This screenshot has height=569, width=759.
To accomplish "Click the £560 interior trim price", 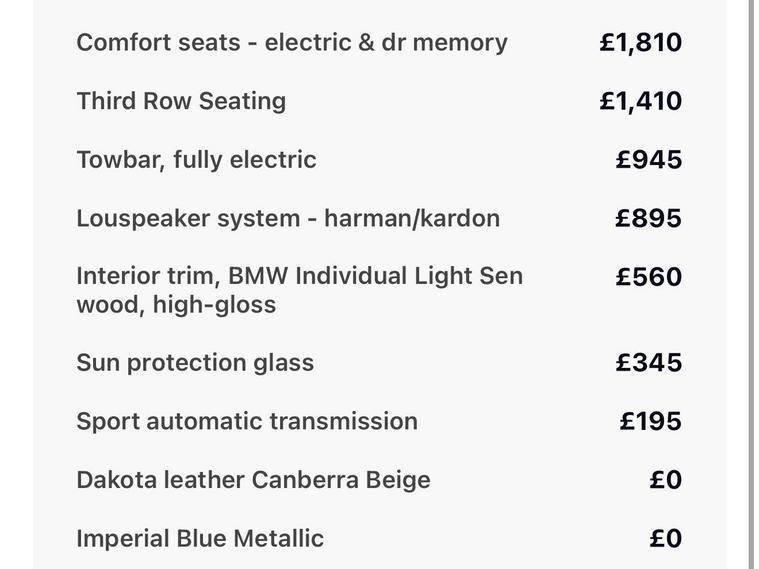I will point(648,277).
